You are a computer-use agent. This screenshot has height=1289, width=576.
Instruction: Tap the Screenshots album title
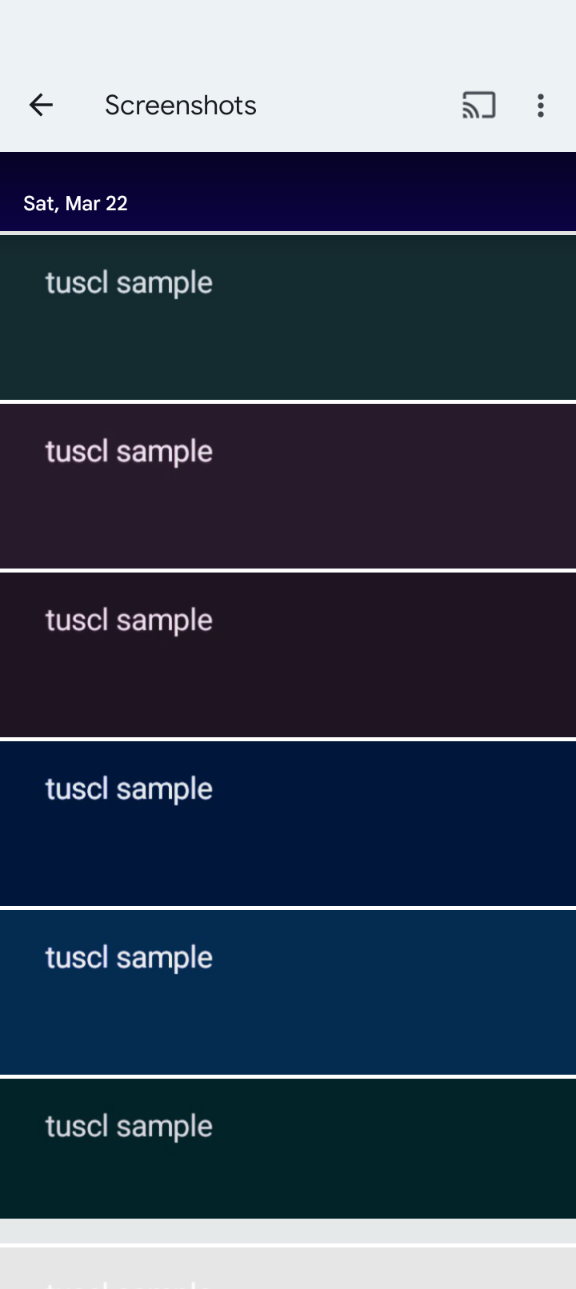click(x=181, y=105)
